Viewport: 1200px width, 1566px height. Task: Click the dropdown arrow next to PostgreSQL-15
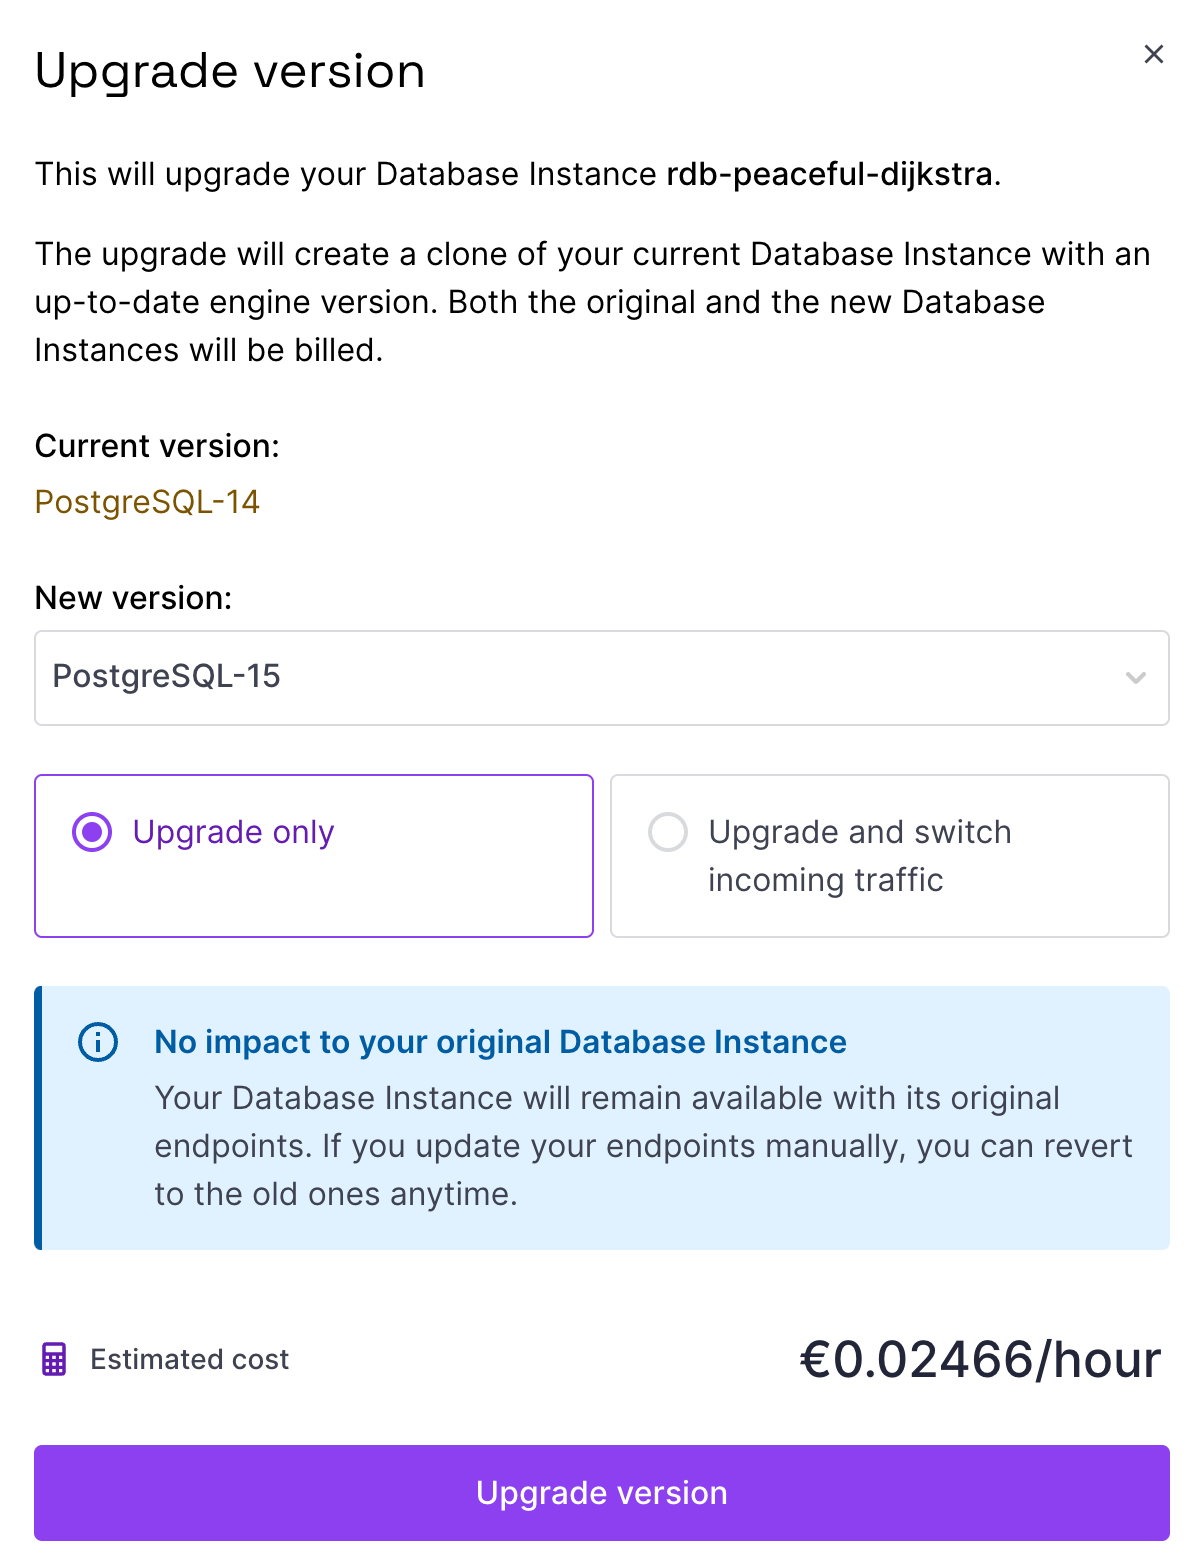[x=1135, y=678]
